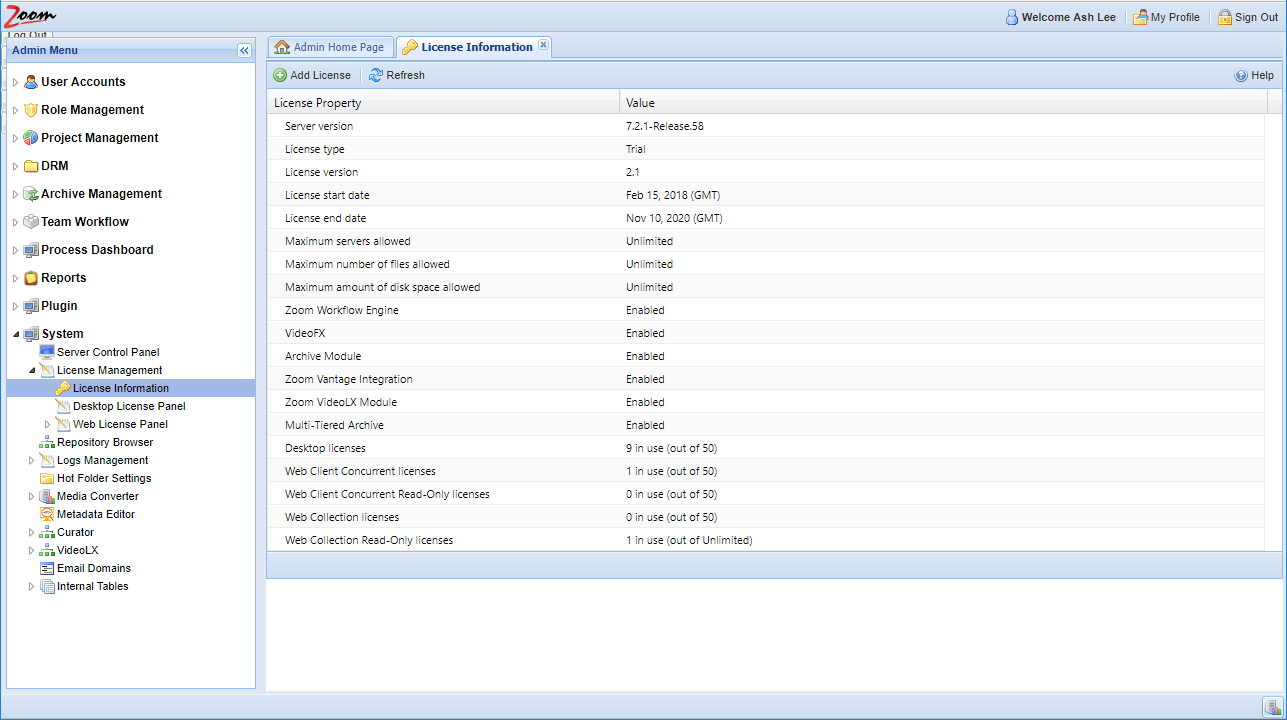Click the Email Domains icon
The width and height of the screenshot is (1287, 720).
pyautogui.click(x=47, y=568)
